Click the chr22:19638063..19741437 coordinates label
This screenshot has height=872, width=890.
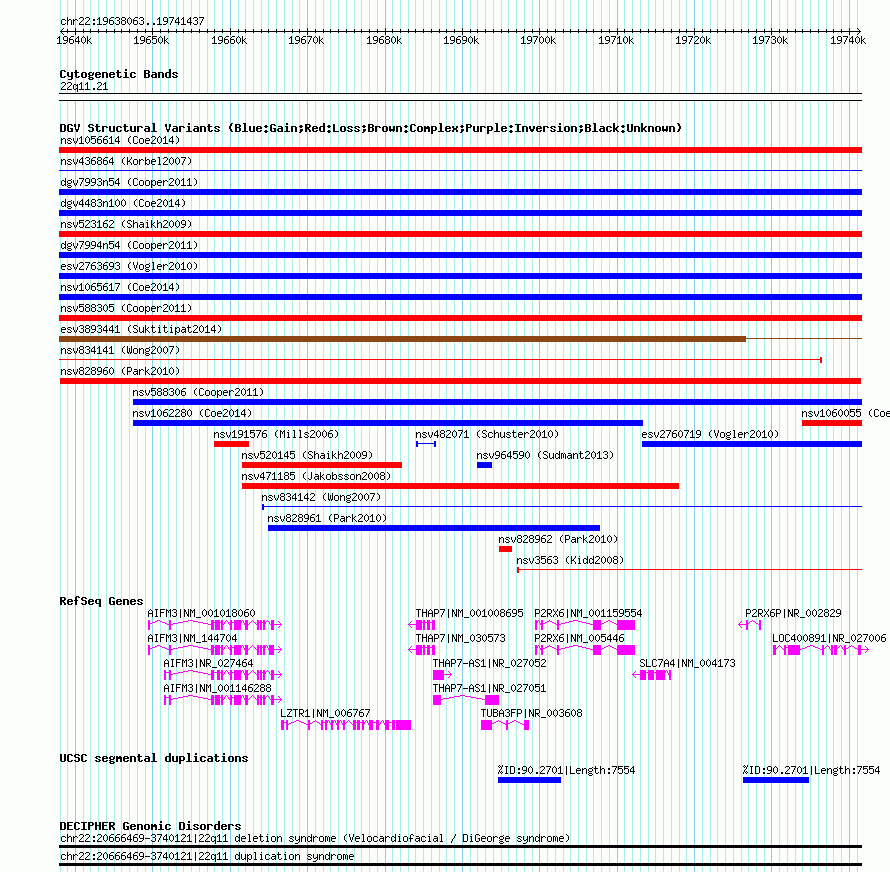pyautogui.click(x=132, y=21)
